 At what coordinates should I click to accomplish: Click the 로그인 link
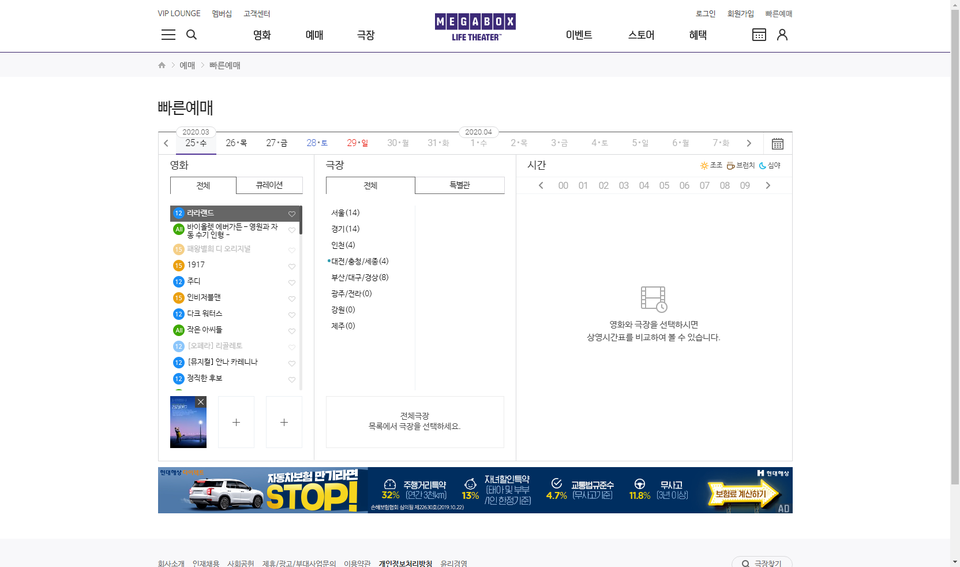(705, 14)
